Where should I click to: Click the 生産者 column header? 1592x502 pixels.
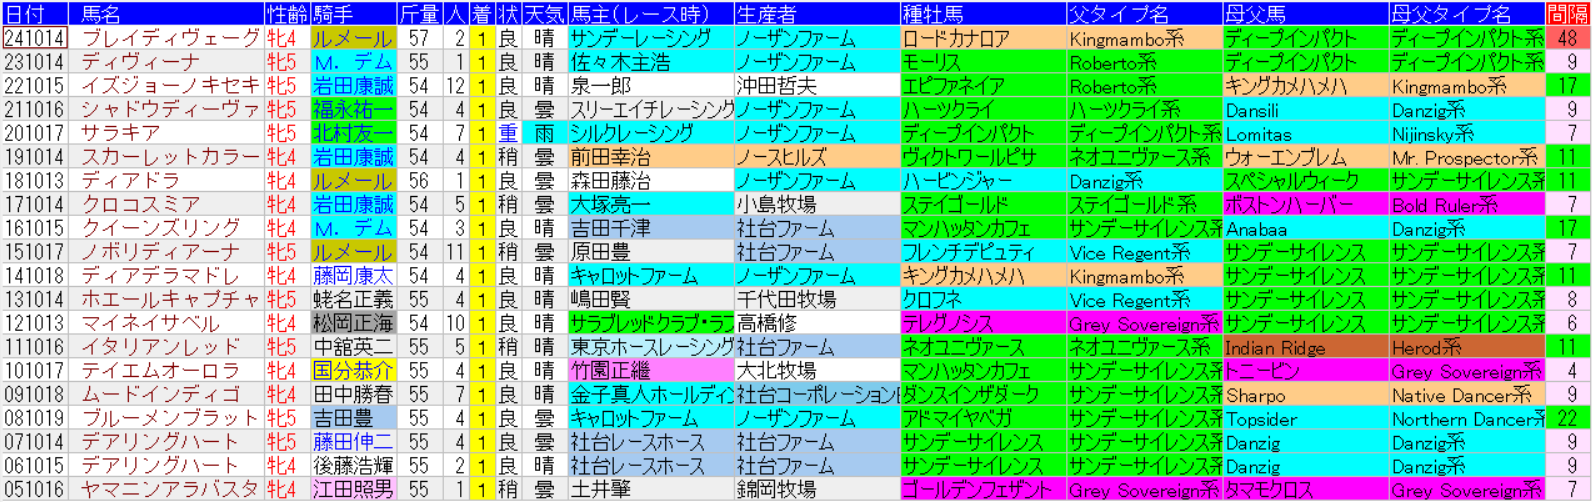pos(817,14)
